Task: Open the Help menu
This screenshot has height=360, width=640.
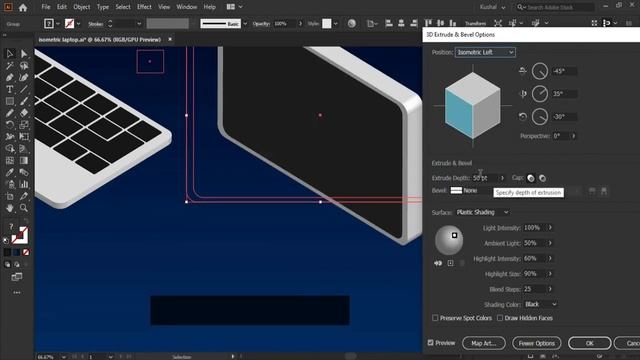Action: point(209,7)
